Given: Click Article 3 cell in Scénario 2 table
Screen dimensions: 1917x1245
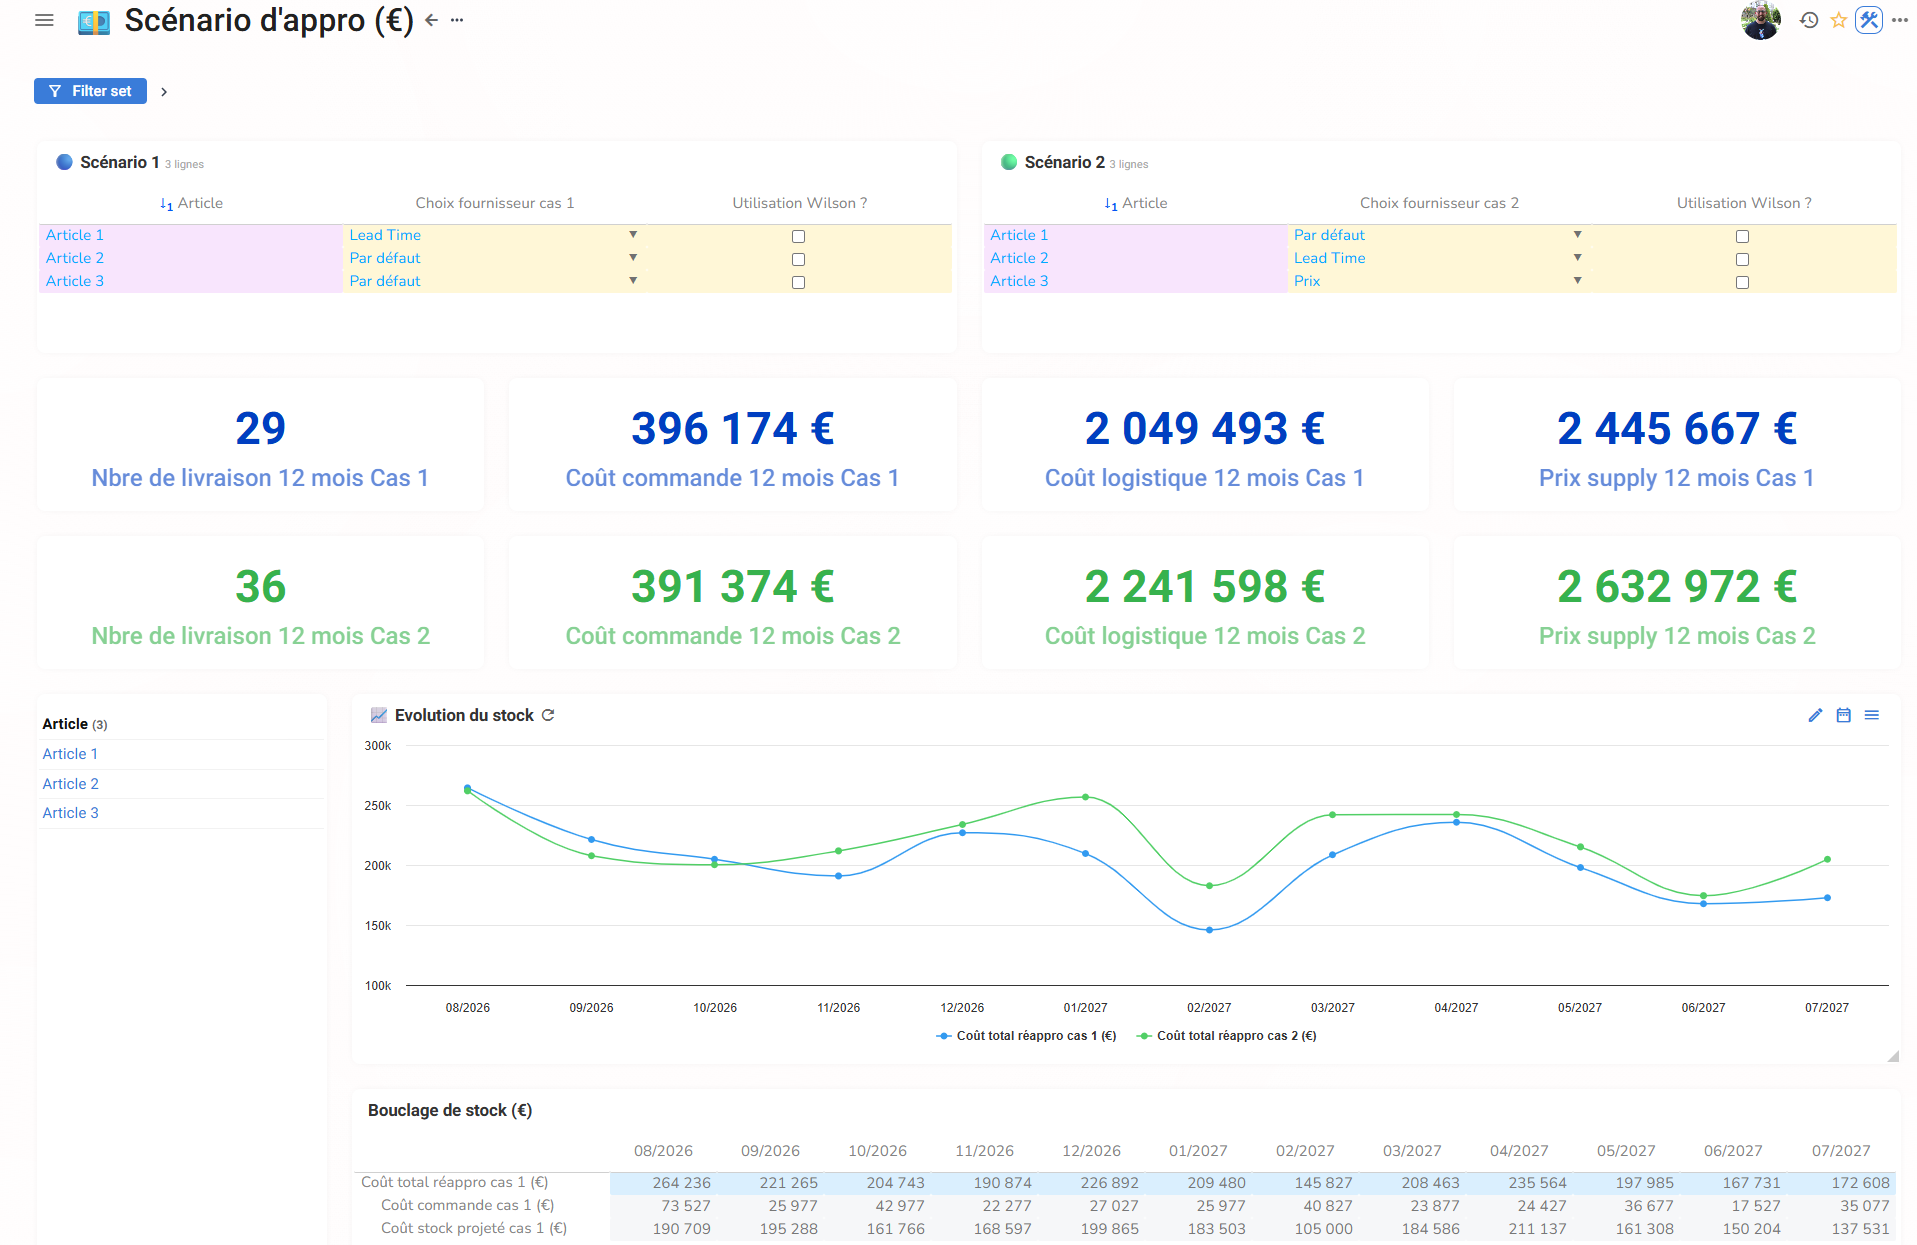Looking at the screenshot, I should (1135, 281).
